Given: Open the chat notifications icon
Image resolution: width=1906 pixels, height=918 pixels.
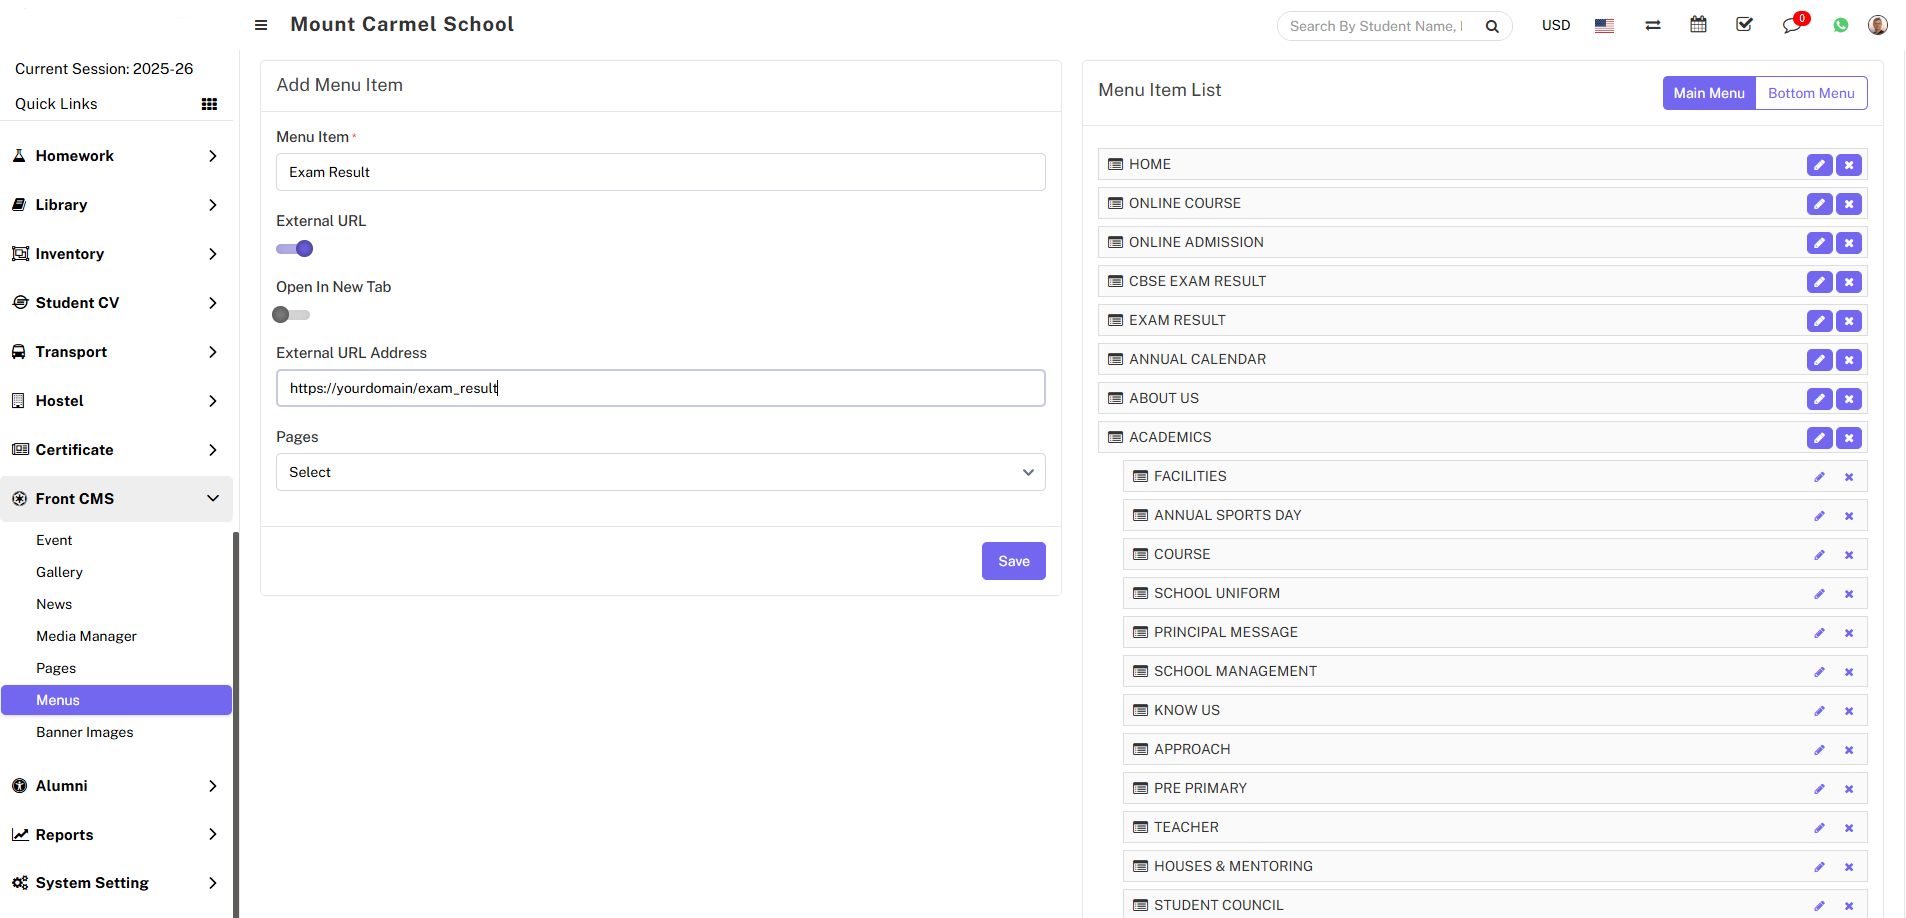Looking at the screenshot, I should pyautogui.click(x=1791, y=25).
